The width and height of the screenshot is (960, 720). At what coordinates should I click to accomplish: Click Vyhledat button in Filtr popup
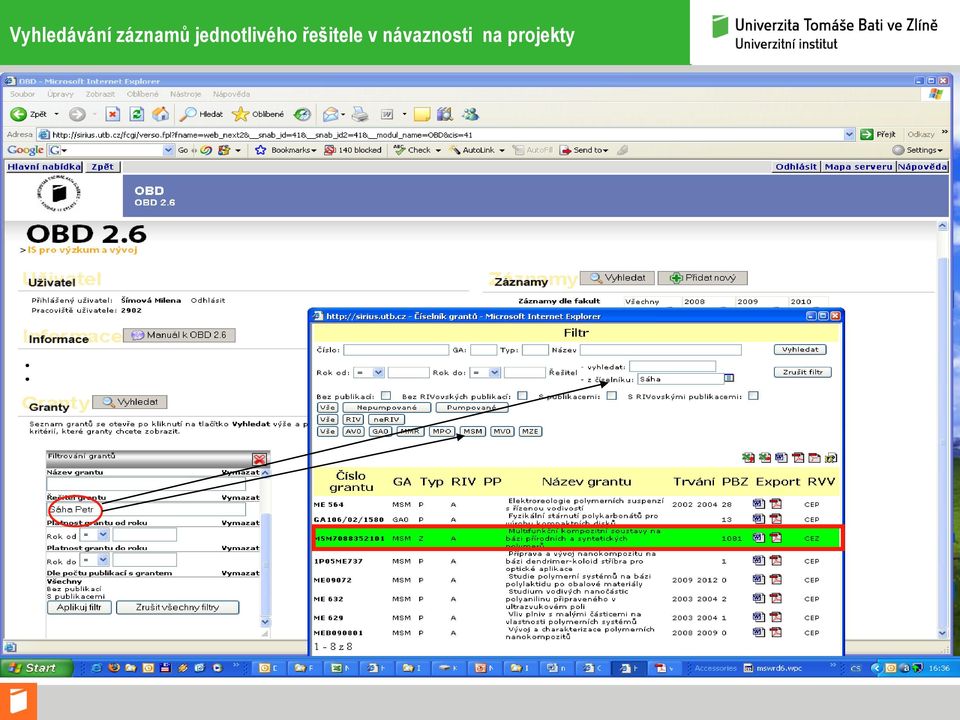(800, 350)
